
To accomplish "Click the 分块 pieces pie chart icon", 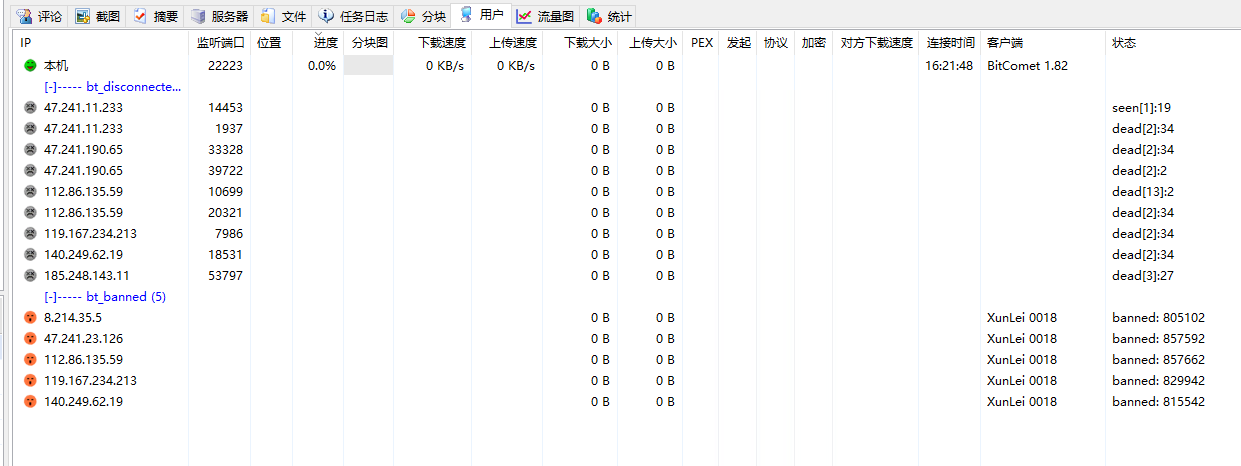I will click(x=409, y=16).
